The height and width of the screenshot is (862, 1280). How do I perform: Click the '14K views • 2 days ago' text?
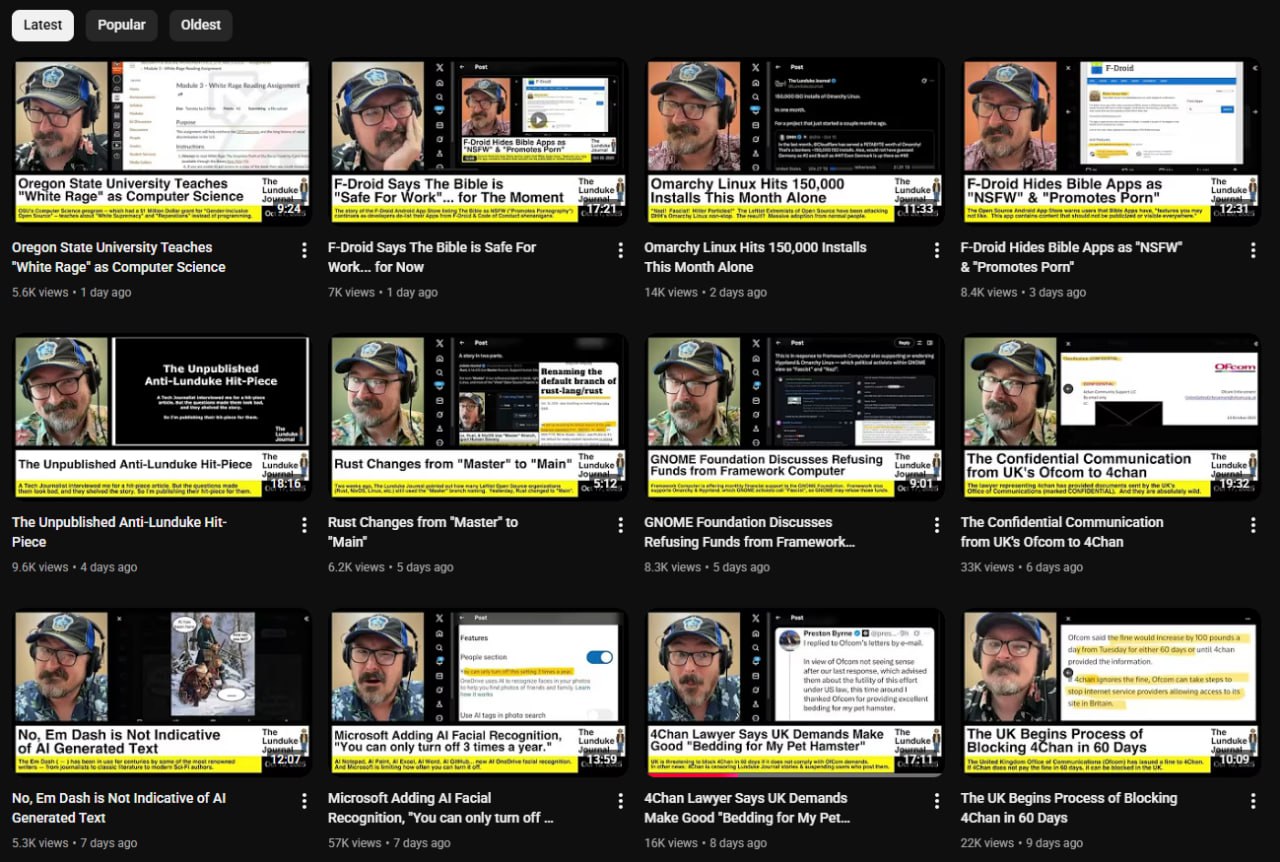tap(705, 292)
